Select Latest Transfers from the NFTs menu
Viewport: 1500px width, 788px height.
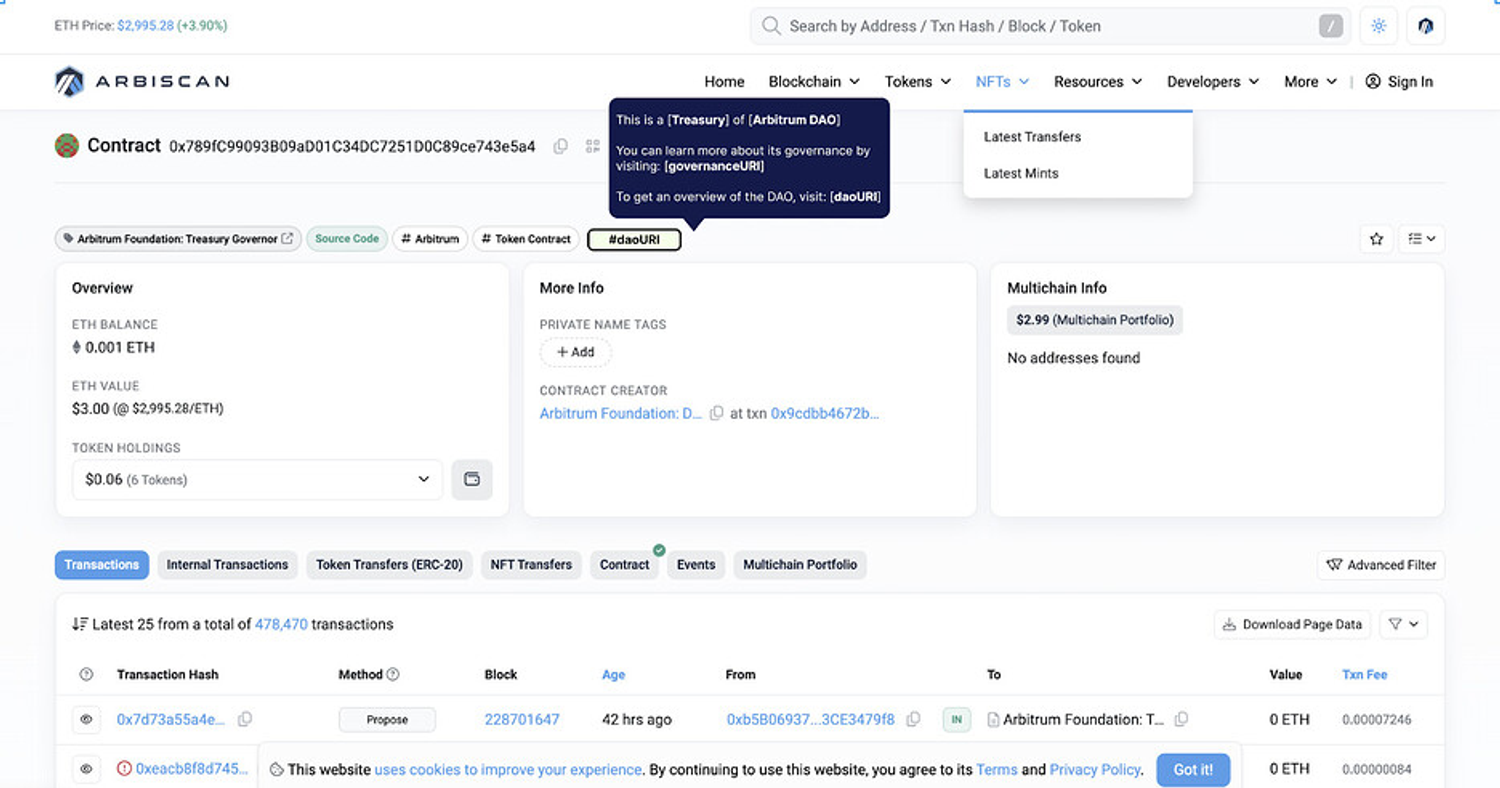[1032, 137]
